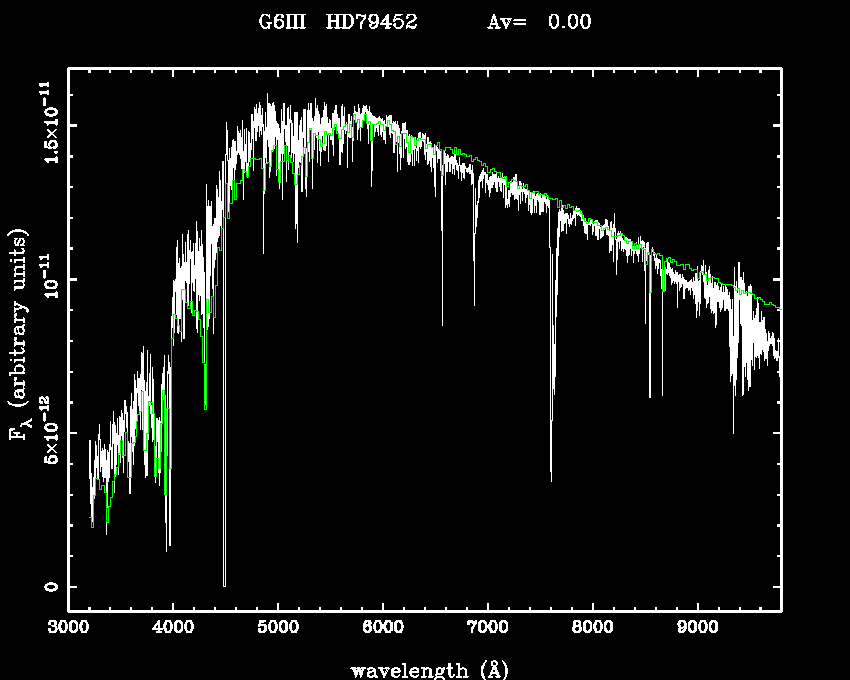Select the Fλ (arbitrary units) y-axis title
850x680 pixels.
click(20, 335)
